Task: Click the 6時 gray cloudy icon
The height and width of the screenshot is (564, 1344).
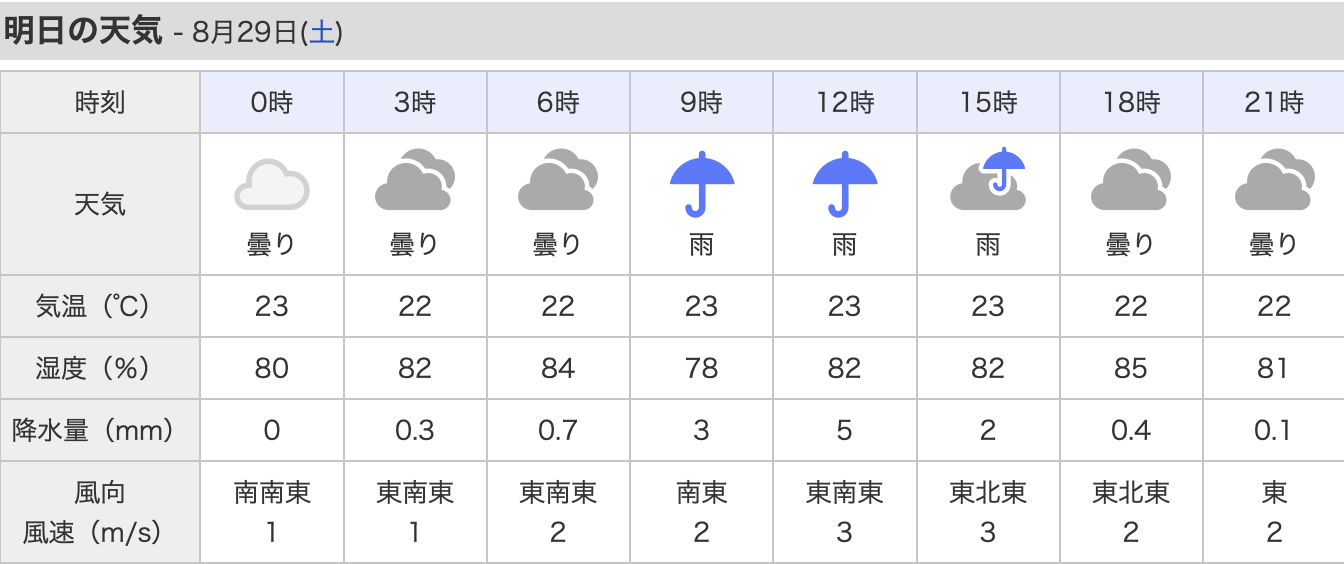Action: pyautogui.click(x=558, y=180)
